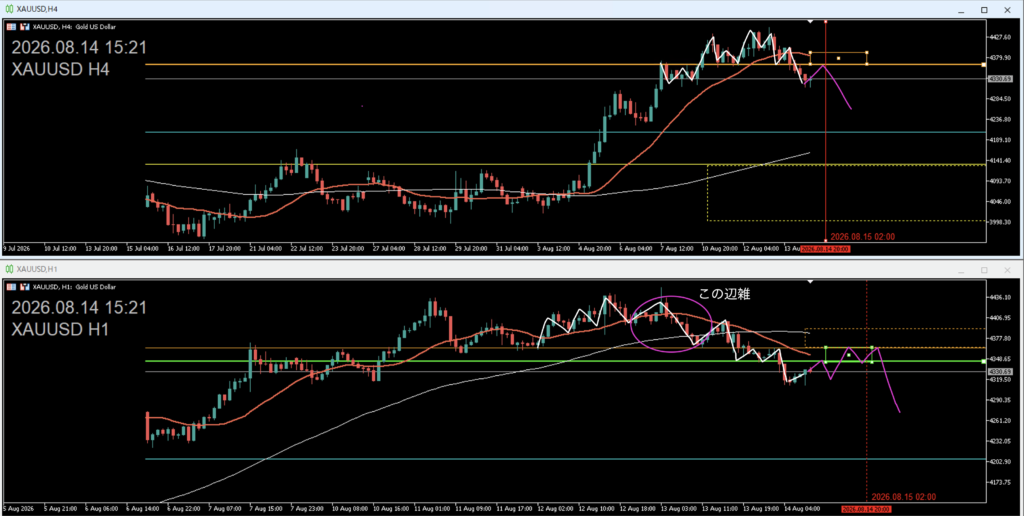1024x516 pixels.
Task: Click current price tag 4330.69 in H1 chart
Action: coord(999,371)
